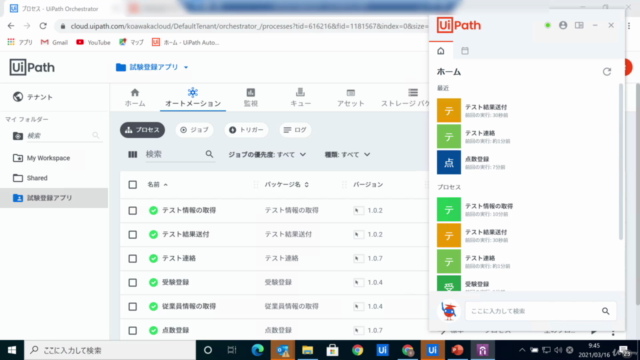Sort by 名前 column header
Image resolution: width=640 pixels, height=360 pixels.
tap(157, 184)
